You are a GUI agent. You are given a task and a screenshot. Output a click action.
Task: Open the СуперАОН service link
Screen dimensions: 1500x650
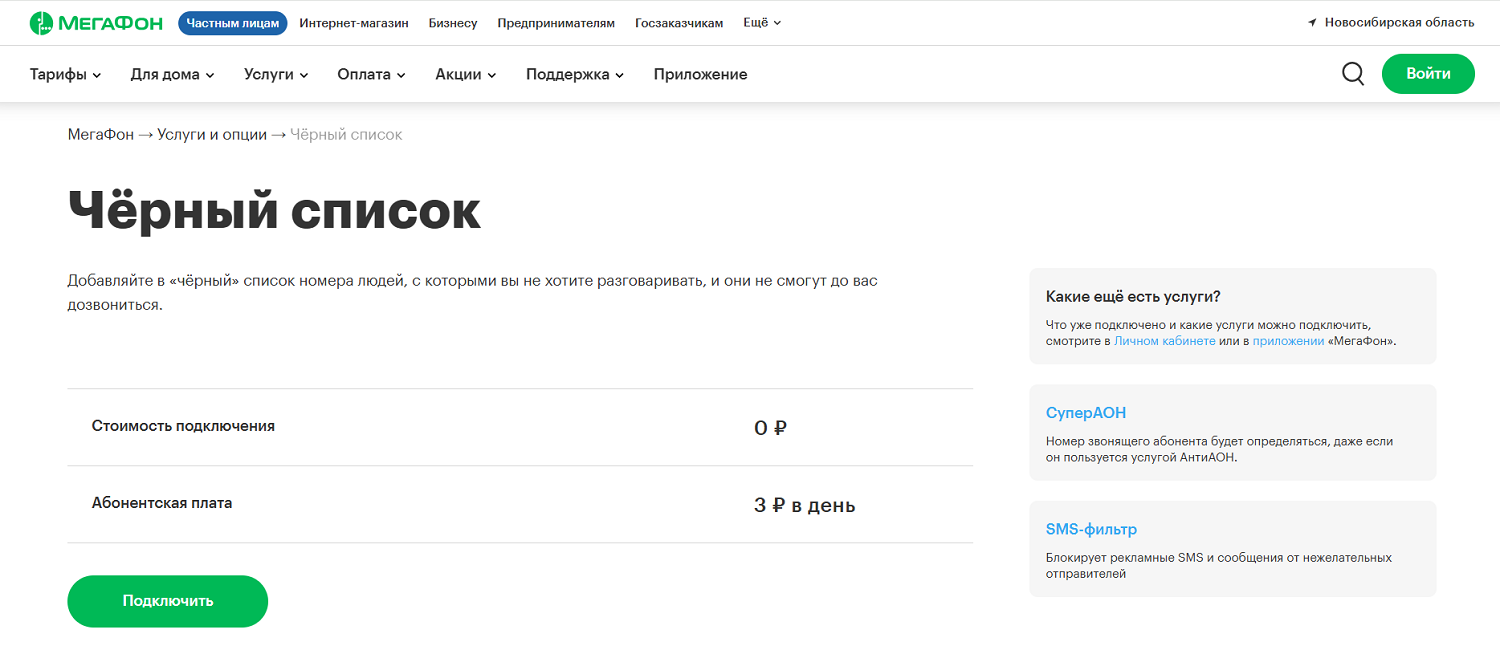(1086, 413)
